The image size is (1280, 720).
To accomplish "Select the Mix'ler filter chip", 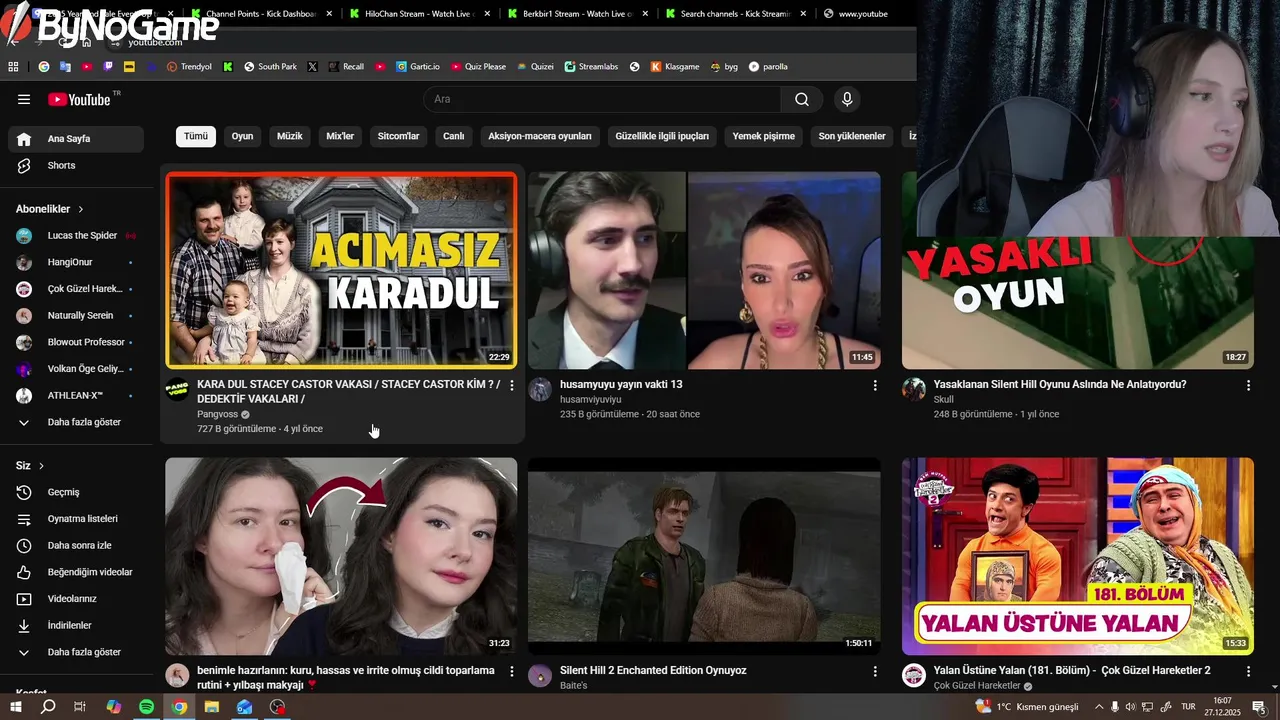I will [x=340, y=136].
